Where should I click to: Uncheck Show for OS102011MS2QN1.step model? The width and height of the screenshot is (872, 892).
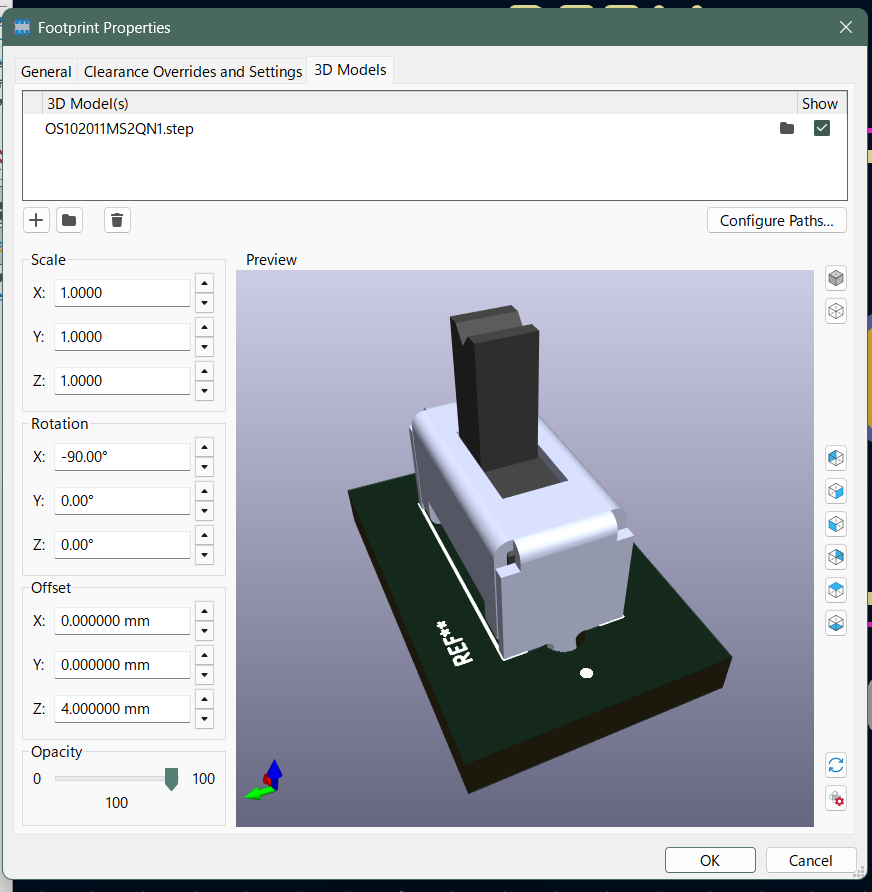click(822, 129)
